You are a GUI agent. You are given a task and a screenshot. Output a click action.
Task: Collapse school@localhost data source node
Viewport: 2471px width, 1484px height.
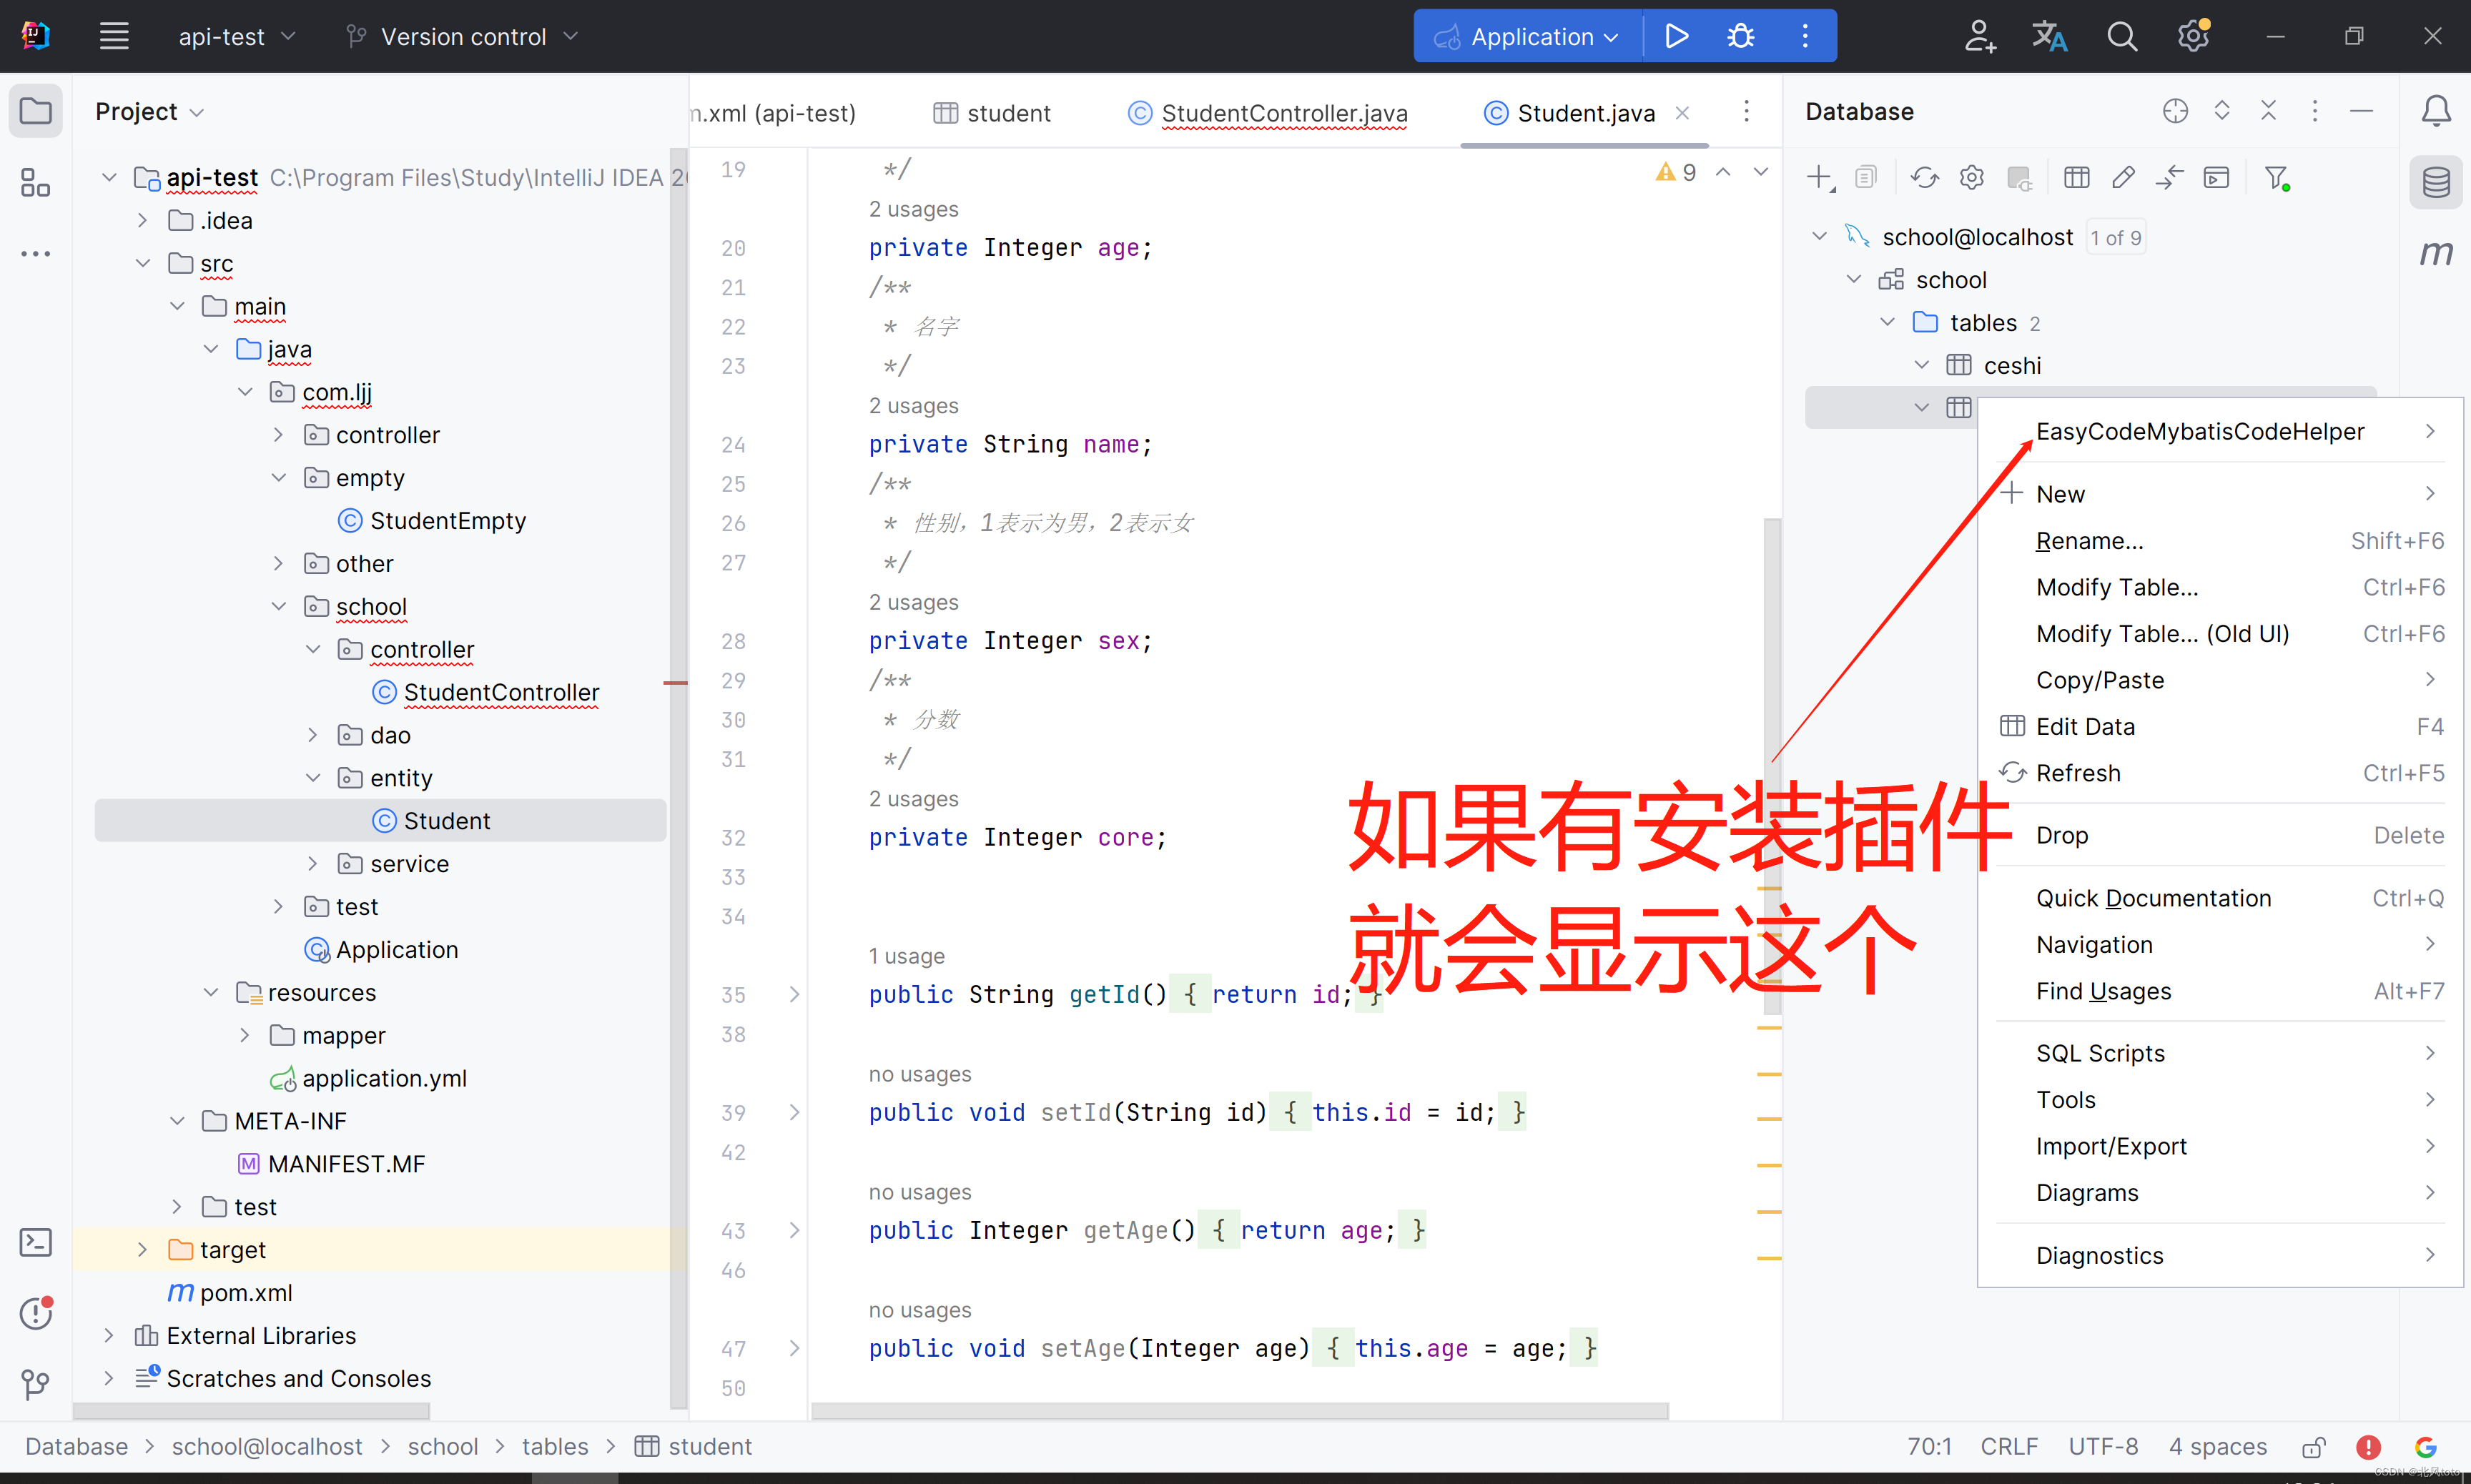(1819, 237)
